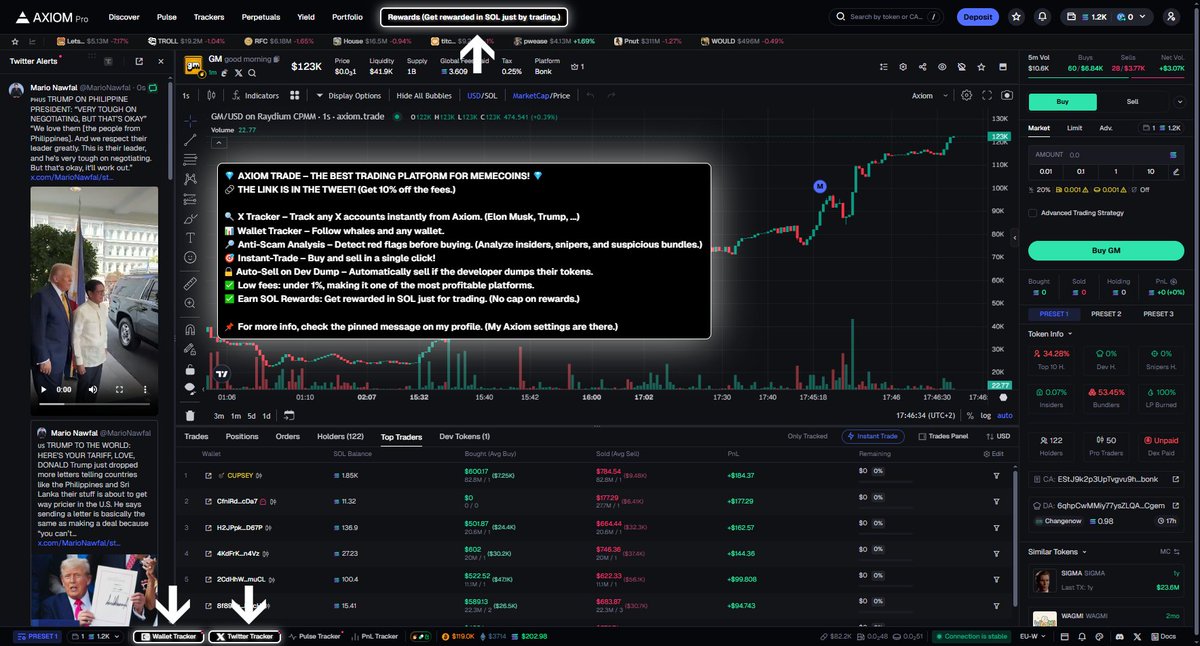The height and width of the screenshot is (646, 1200).
Task: Play the Mario Nawfal video
Action: click(43, 389)
